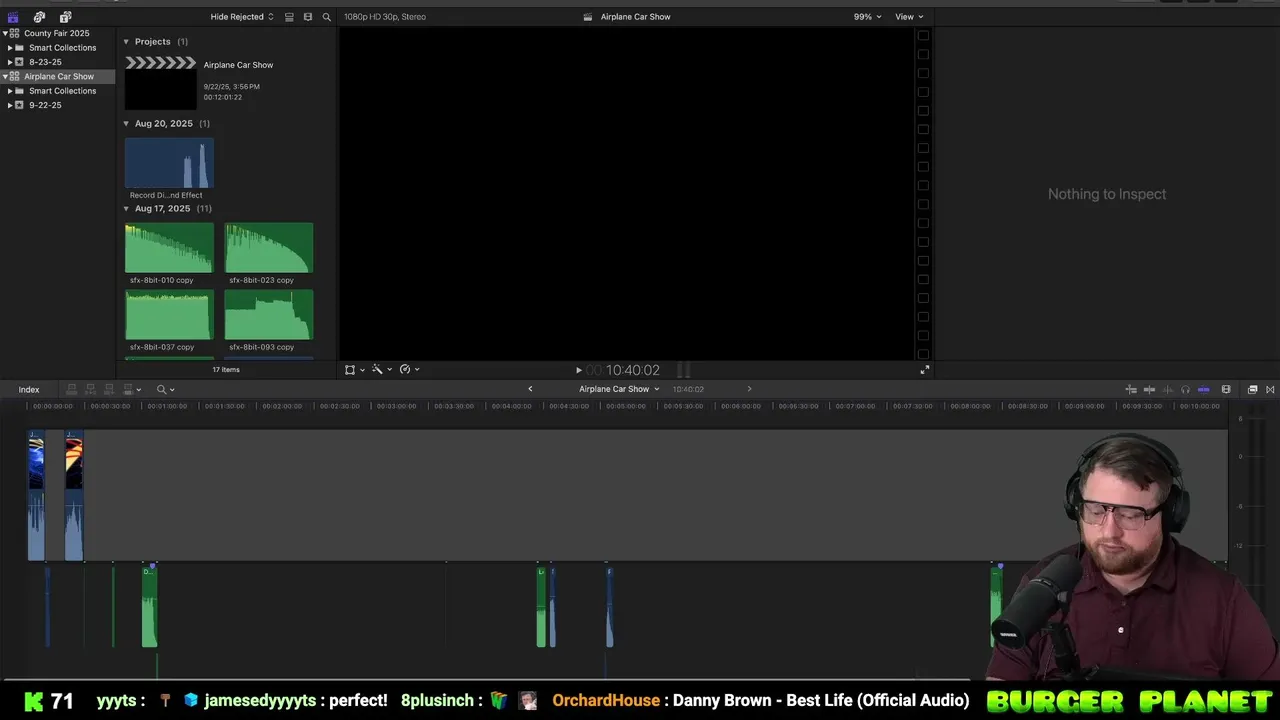
Task: Click the project clapper icon above viewer
Action: pyautogui.click(x=588, y=17)
